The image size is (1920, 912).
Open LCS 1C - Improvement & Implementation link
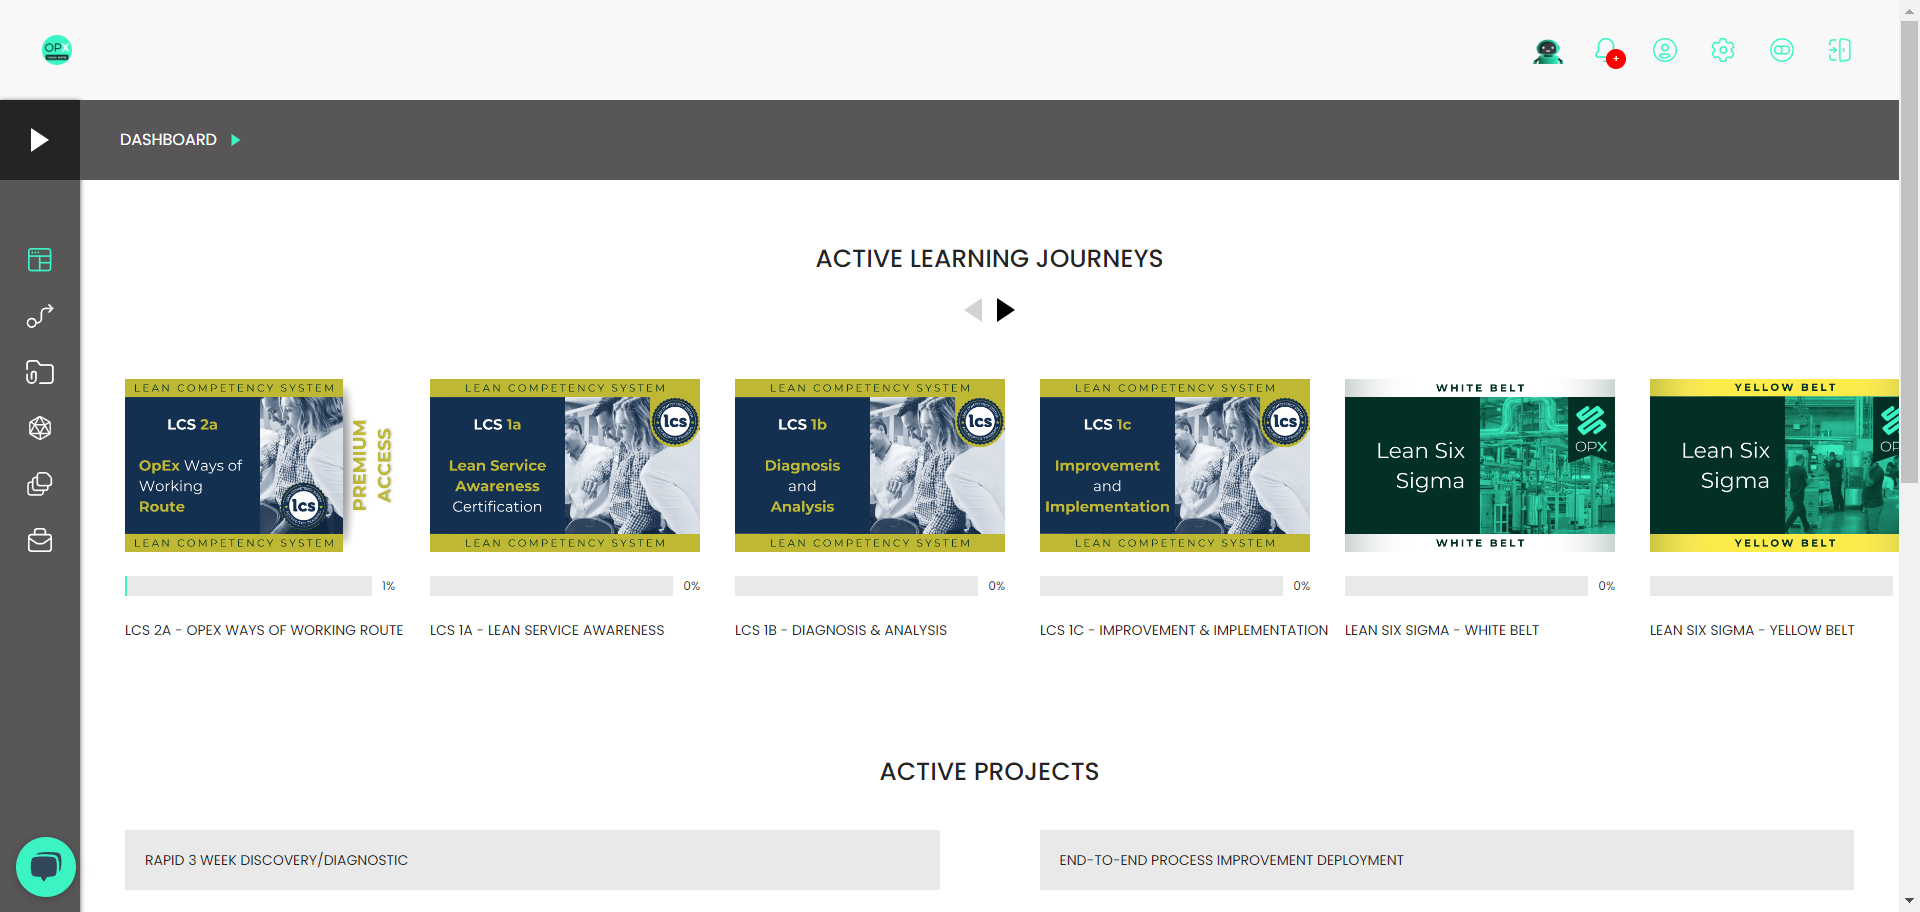click(1184, 630)
